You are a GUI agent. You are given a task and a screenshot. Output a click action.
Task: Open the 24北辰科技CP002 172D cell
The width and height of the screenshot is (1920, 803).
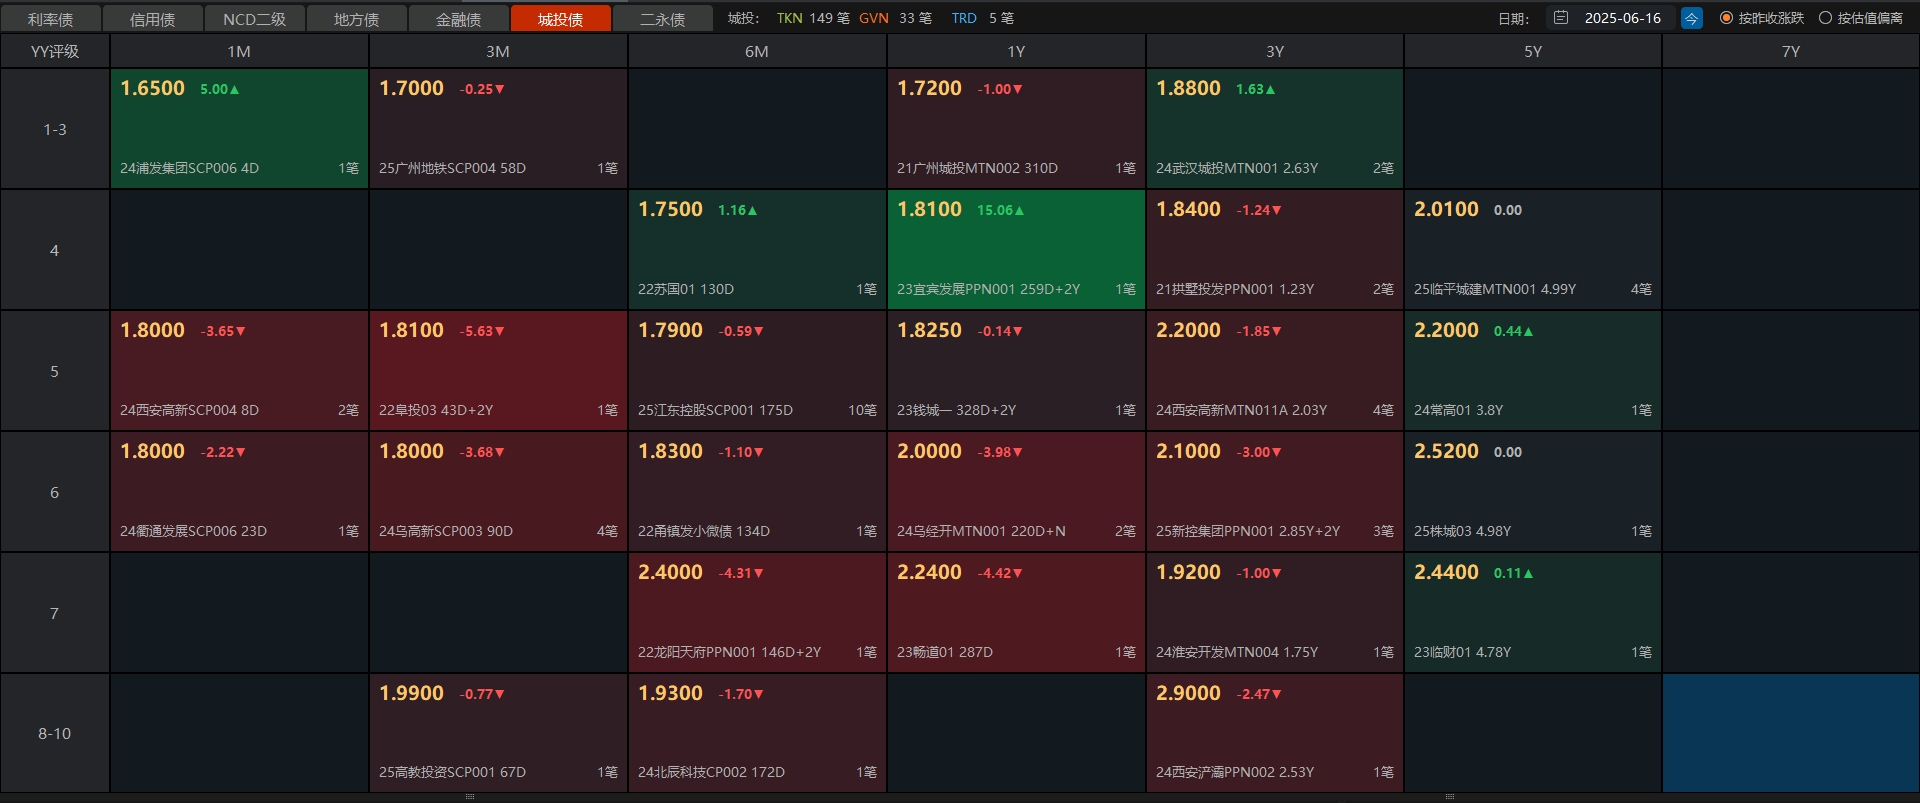point(757,733)
